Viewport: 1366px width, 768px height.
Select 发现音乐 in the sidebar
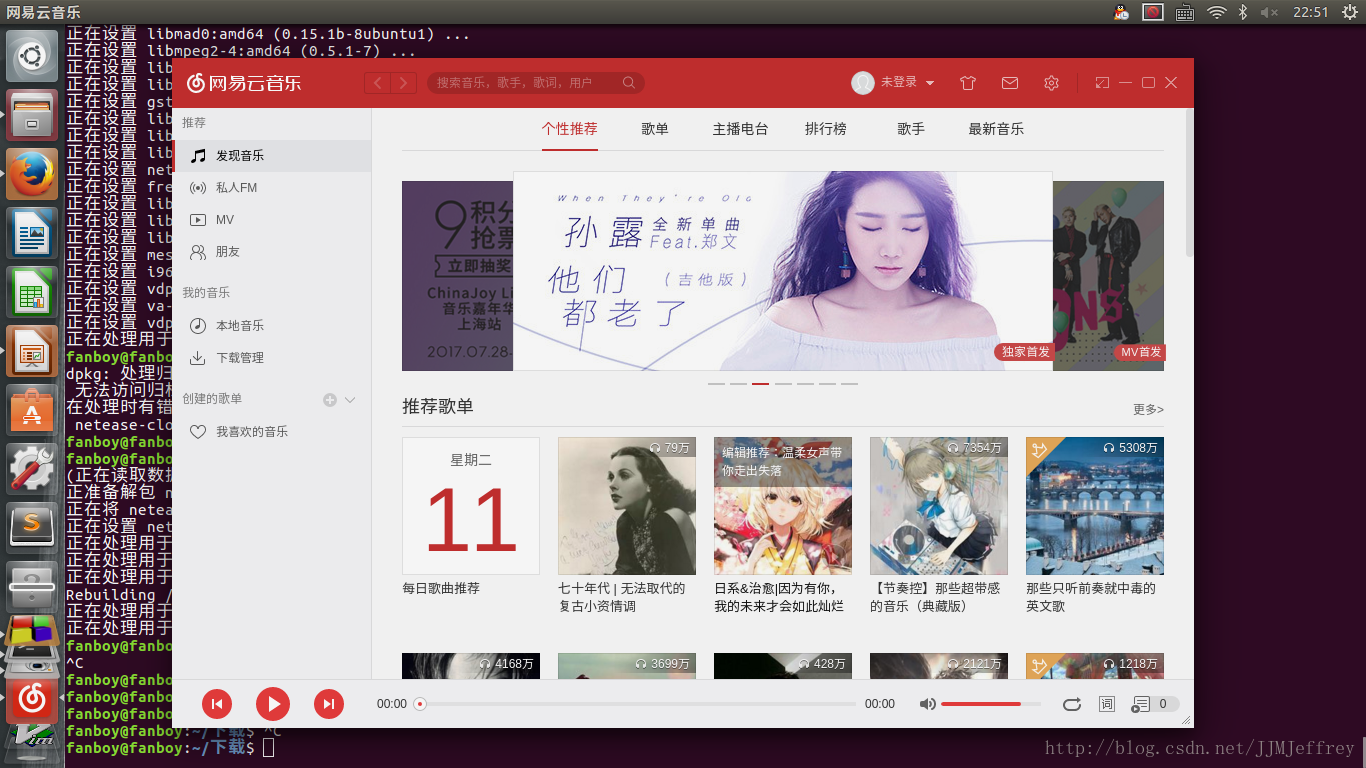[x=272, y=156]
